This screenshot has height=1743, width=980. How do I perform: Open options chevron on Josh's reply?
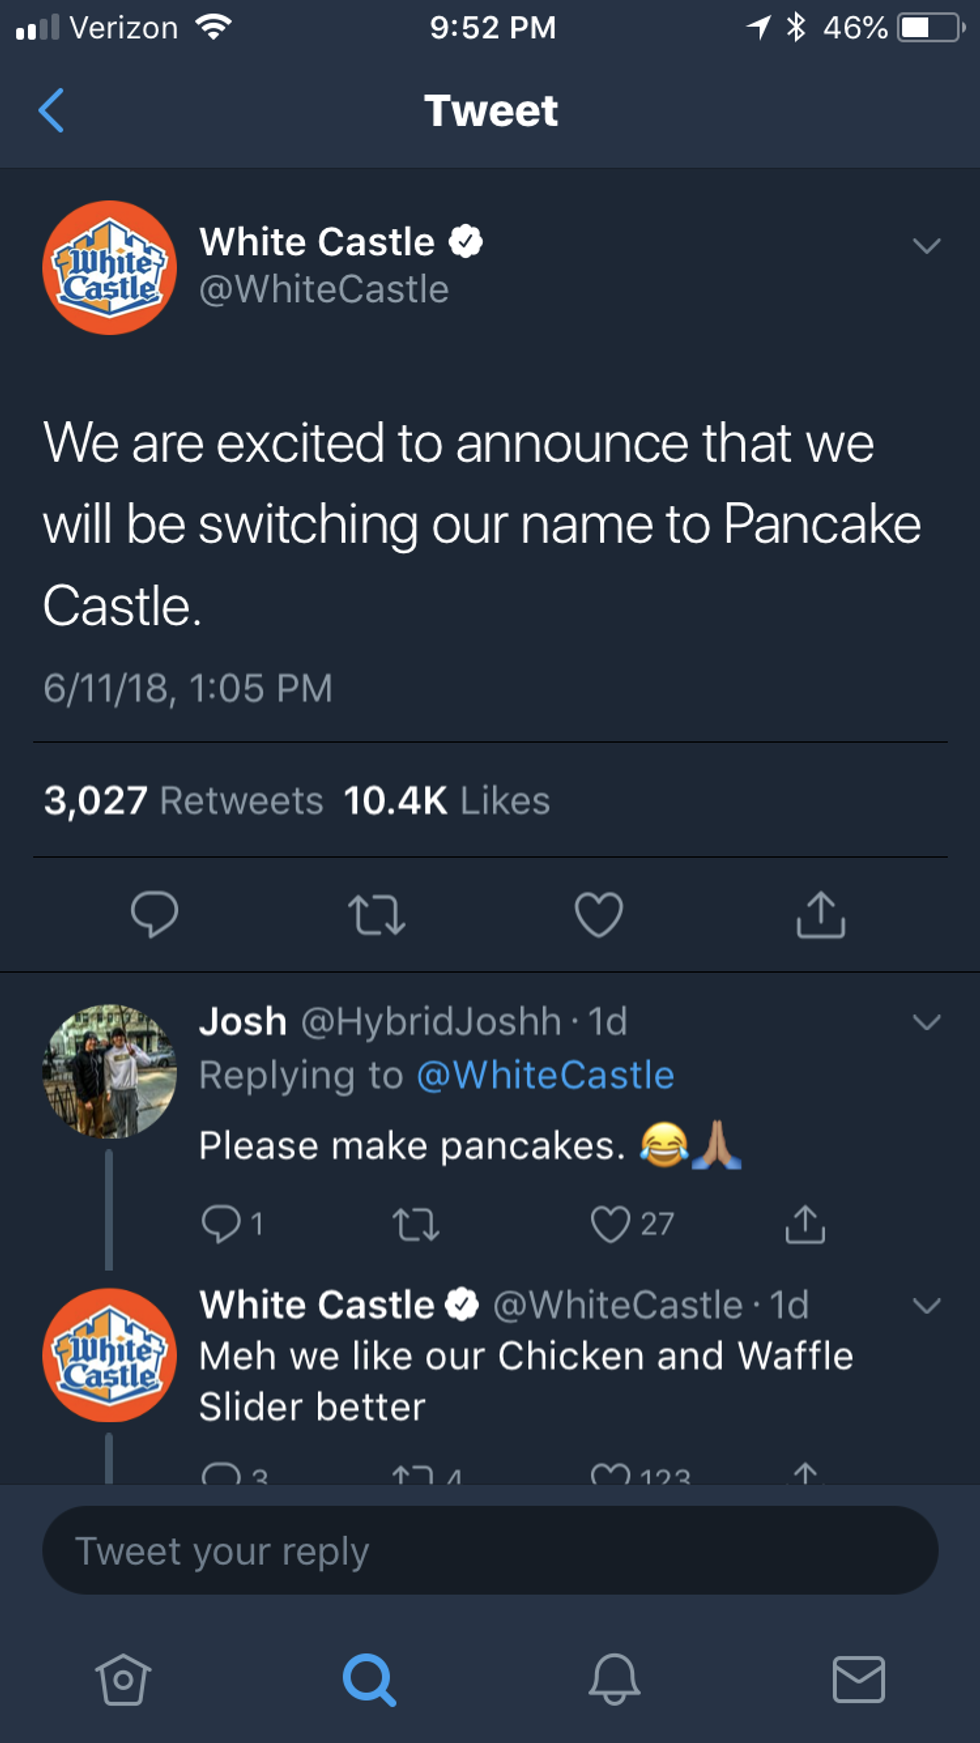pos(927,1022)
